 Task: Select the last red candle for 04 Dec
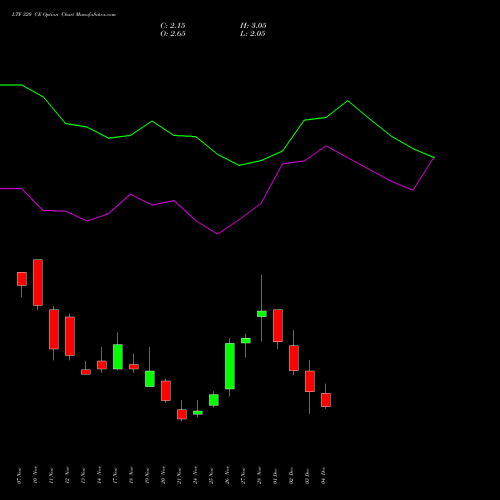pyautogui.click(x=326, y=400)
